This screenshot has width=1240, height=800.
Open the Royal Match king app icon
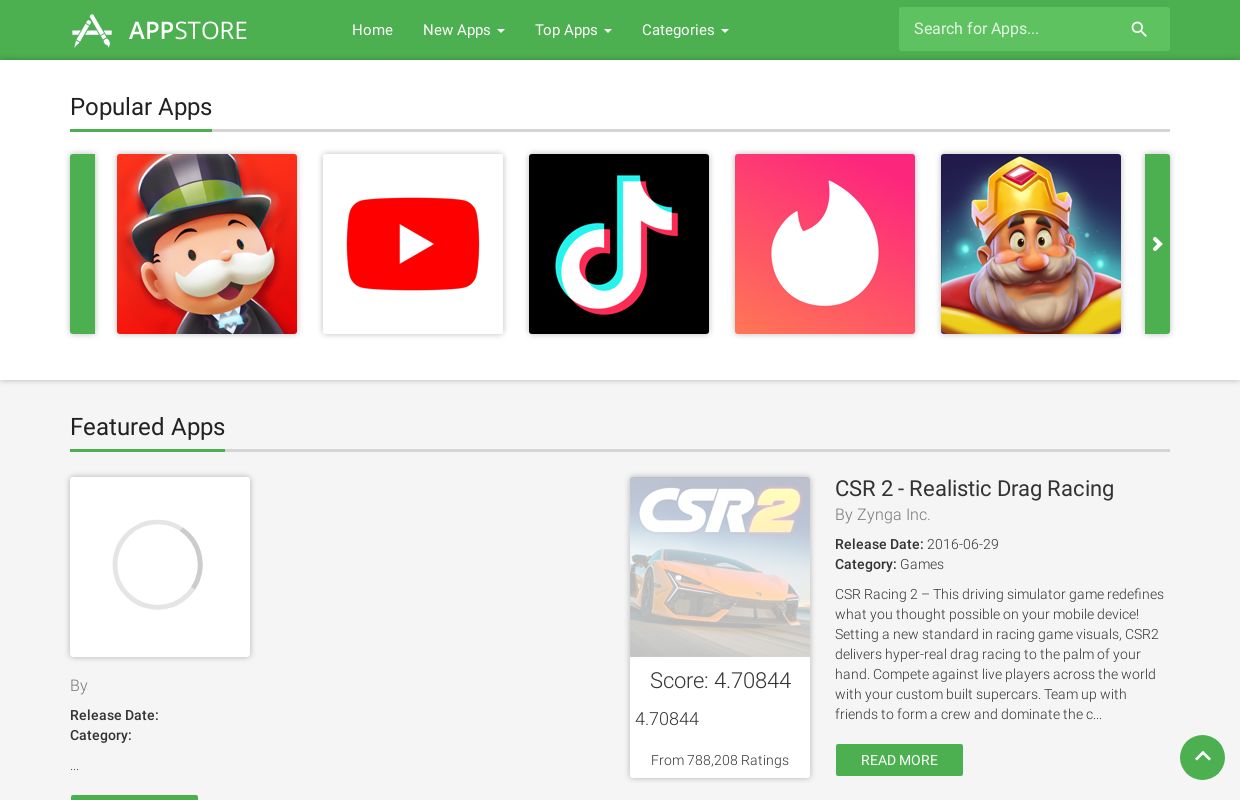1031,244
